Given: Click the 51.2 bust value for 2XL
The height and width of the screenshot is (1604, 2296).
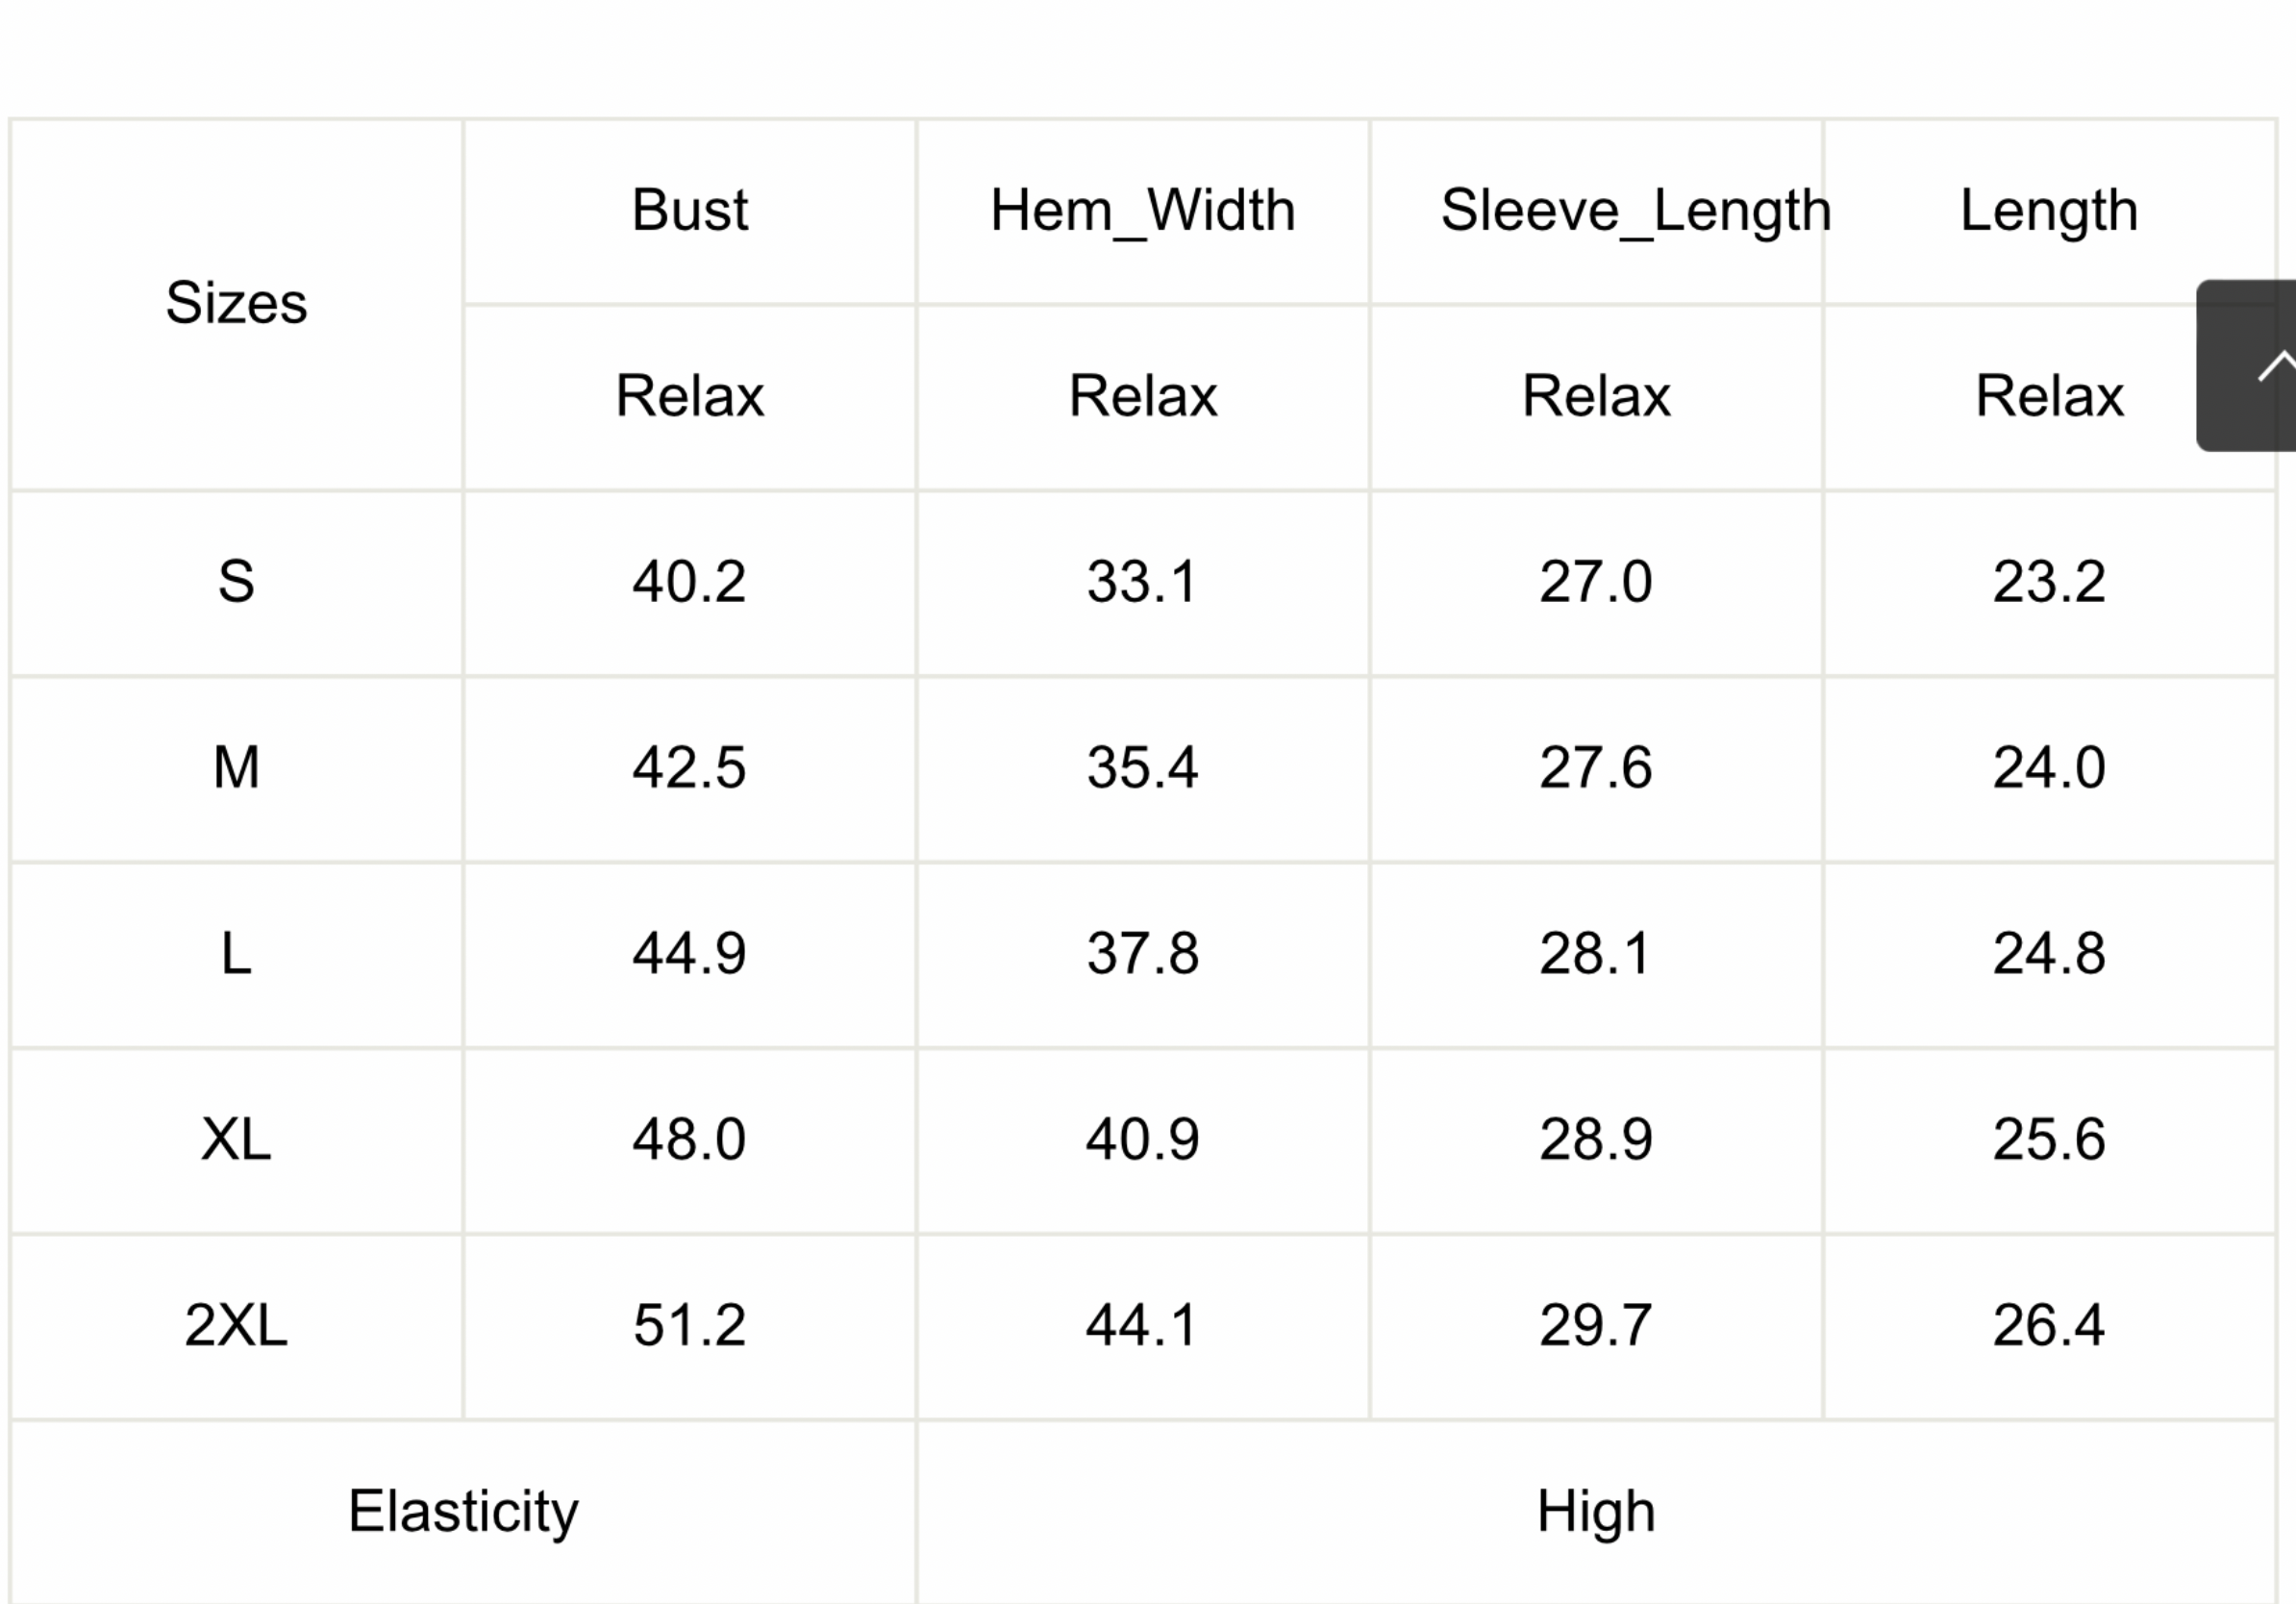Looking at the screenshot, I should click(x=689, y=1327).
